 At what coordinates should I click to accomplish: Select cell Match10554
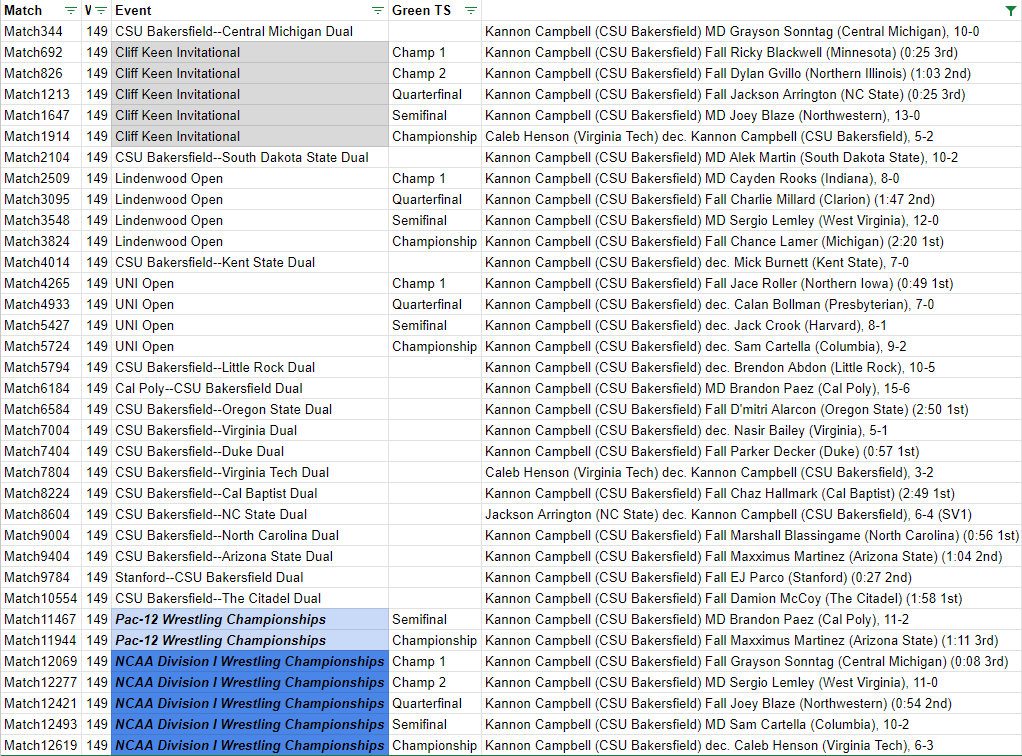[41, 598]
